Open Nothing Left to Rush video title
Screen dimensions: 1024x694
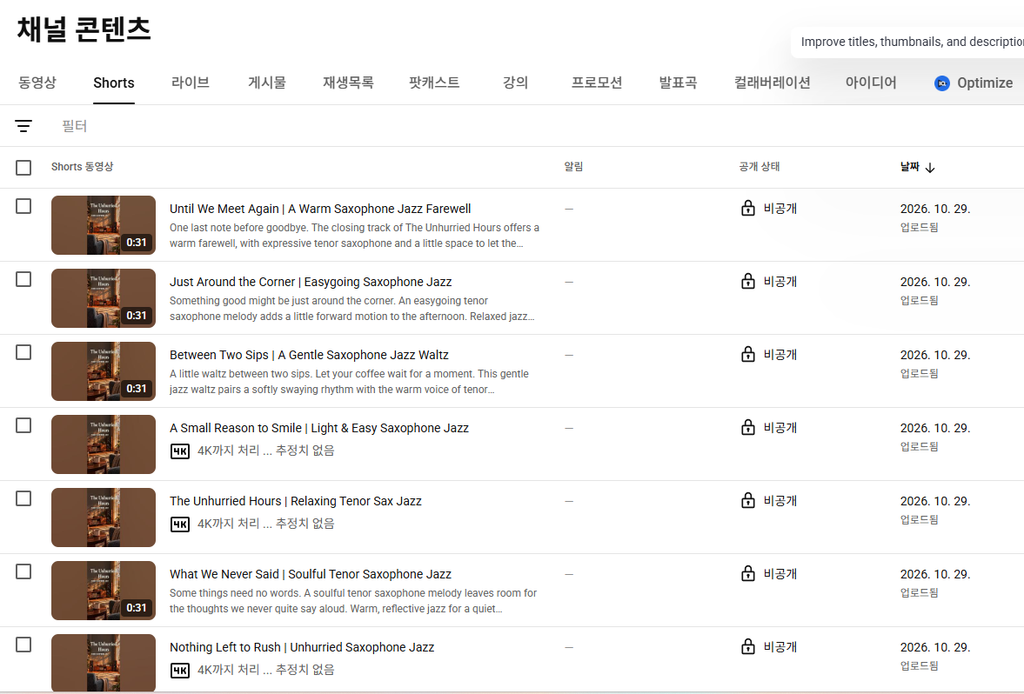click(x=302, y=648)
